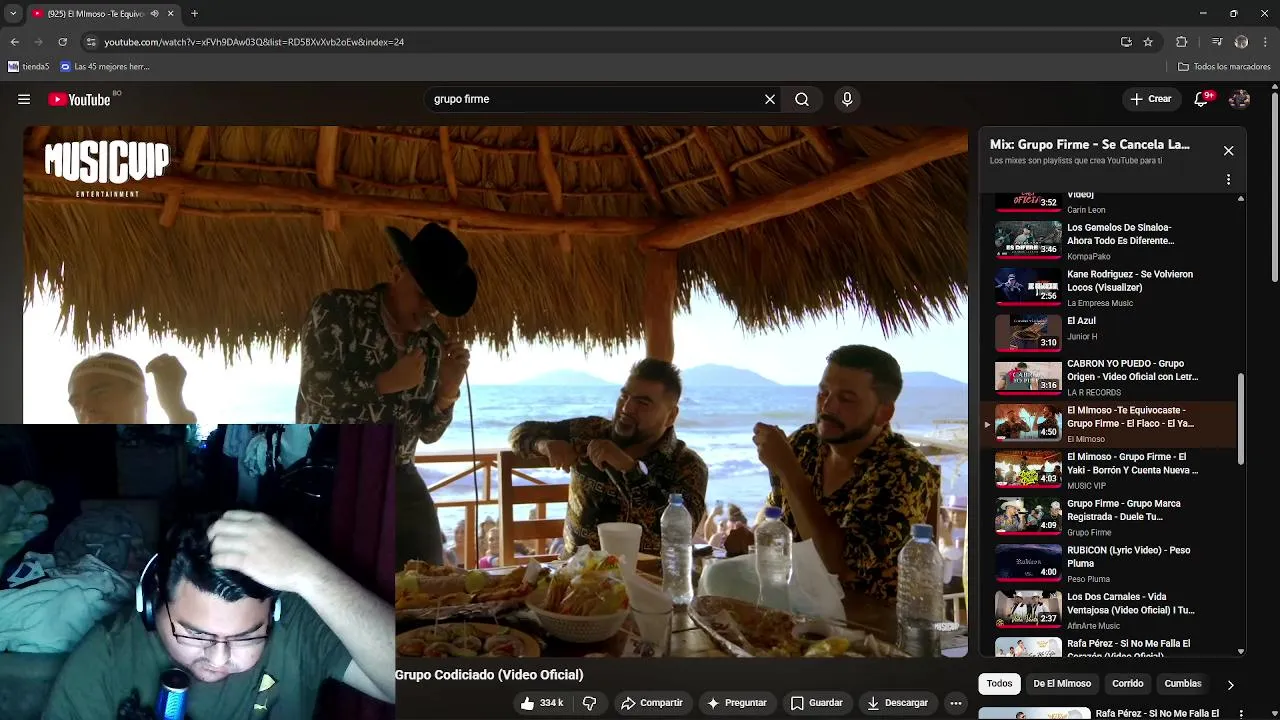1280x720 pixels.
Task: Start voice search with microphone icon
Action: [847, 99]
